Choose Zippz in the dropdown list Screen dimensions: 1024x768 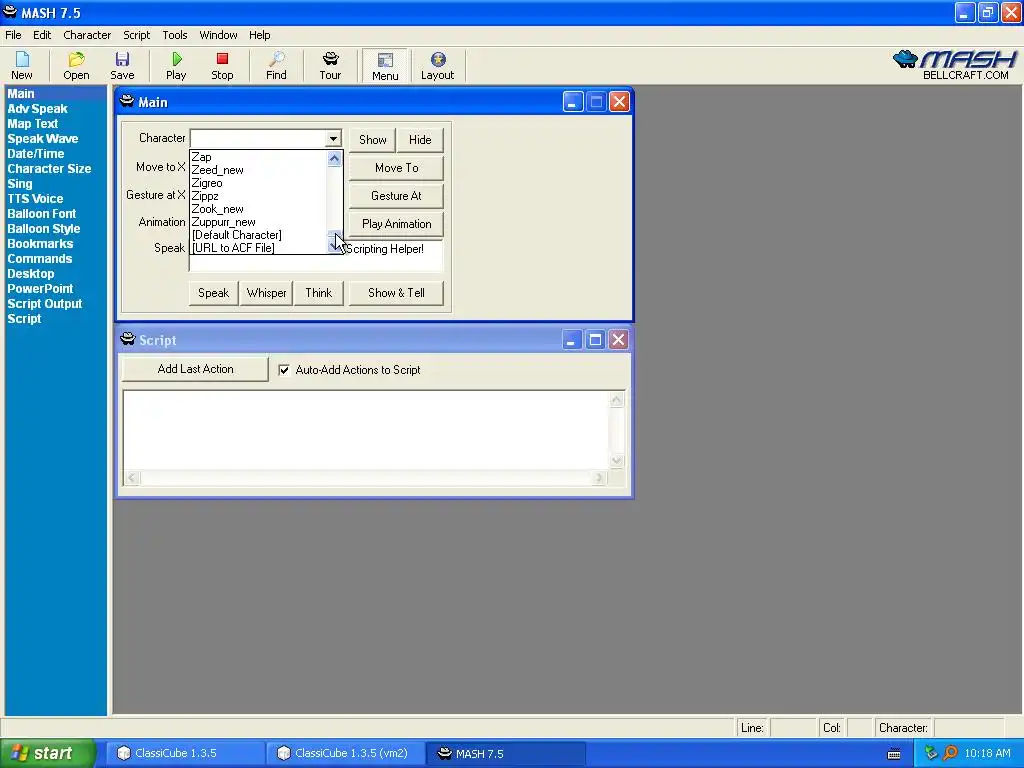205,196
